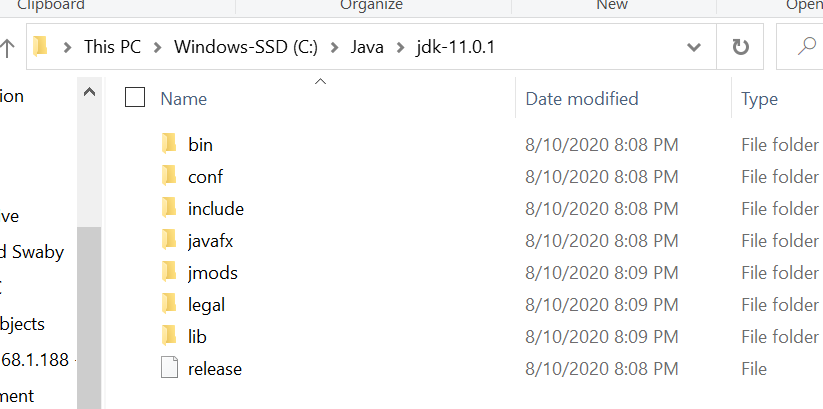The image size is (823, 409).
Task: Click the bin folder icon
Action: pyautogui.click(x=169, y=144)
